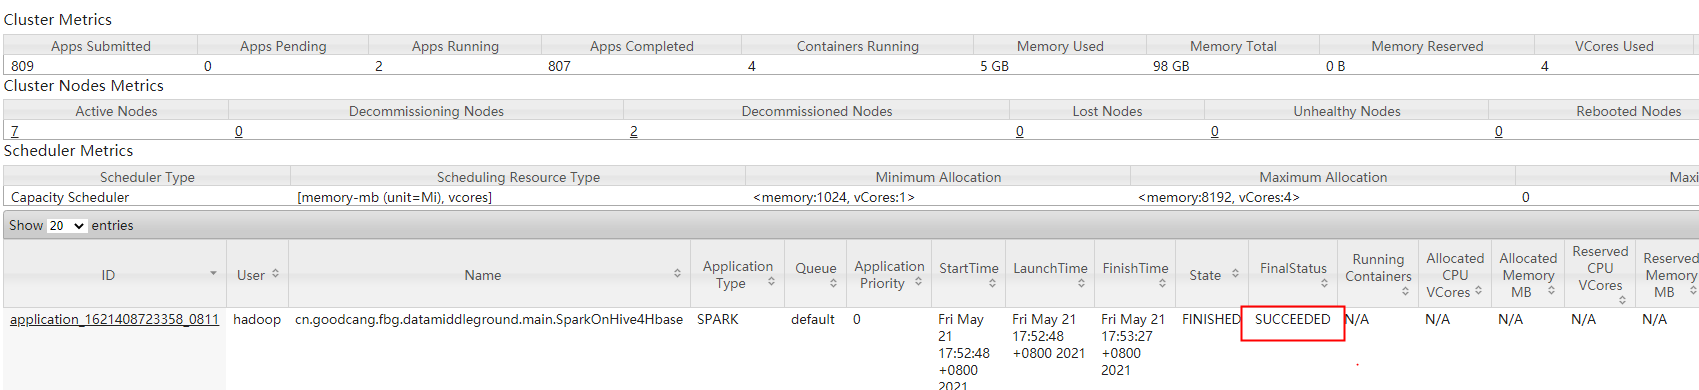The image size is (1699, 390).
Task: Sort by Running Containers column
Action: click(x=1378, y=274)
